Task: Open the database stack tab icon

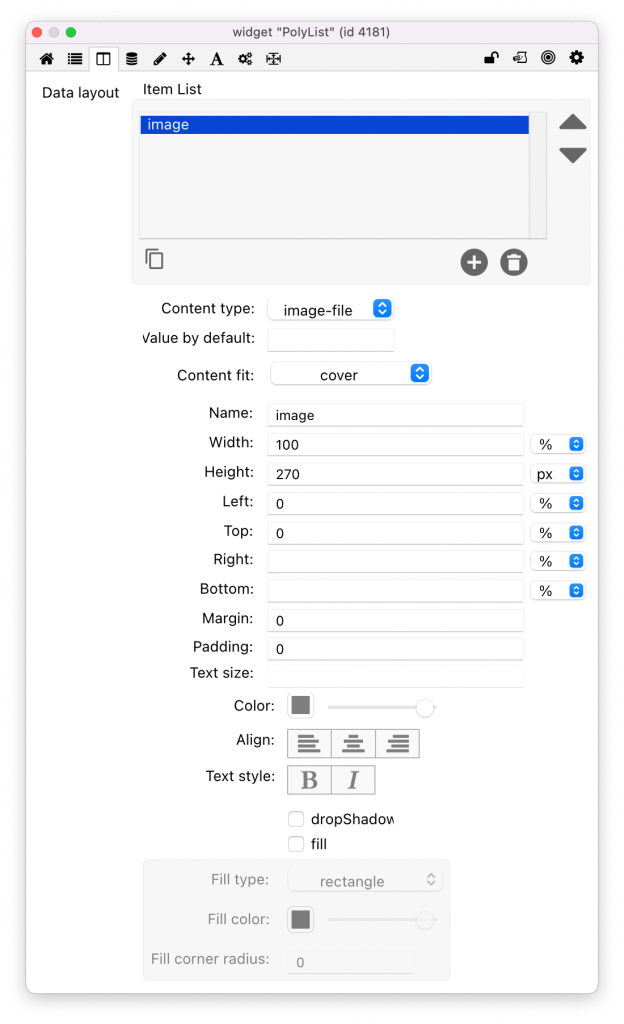Action: point(131,59)
